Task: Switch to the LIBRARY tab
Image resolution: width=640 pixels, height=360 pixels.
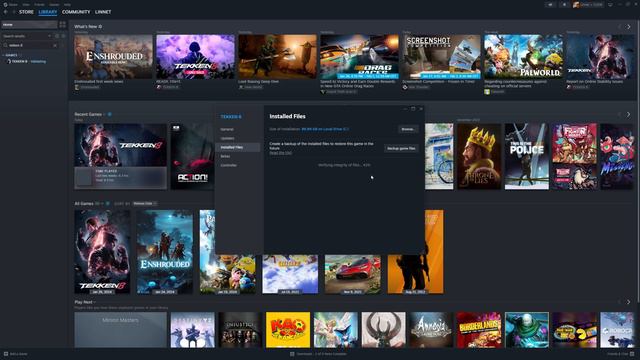Action: coord(48,12)
